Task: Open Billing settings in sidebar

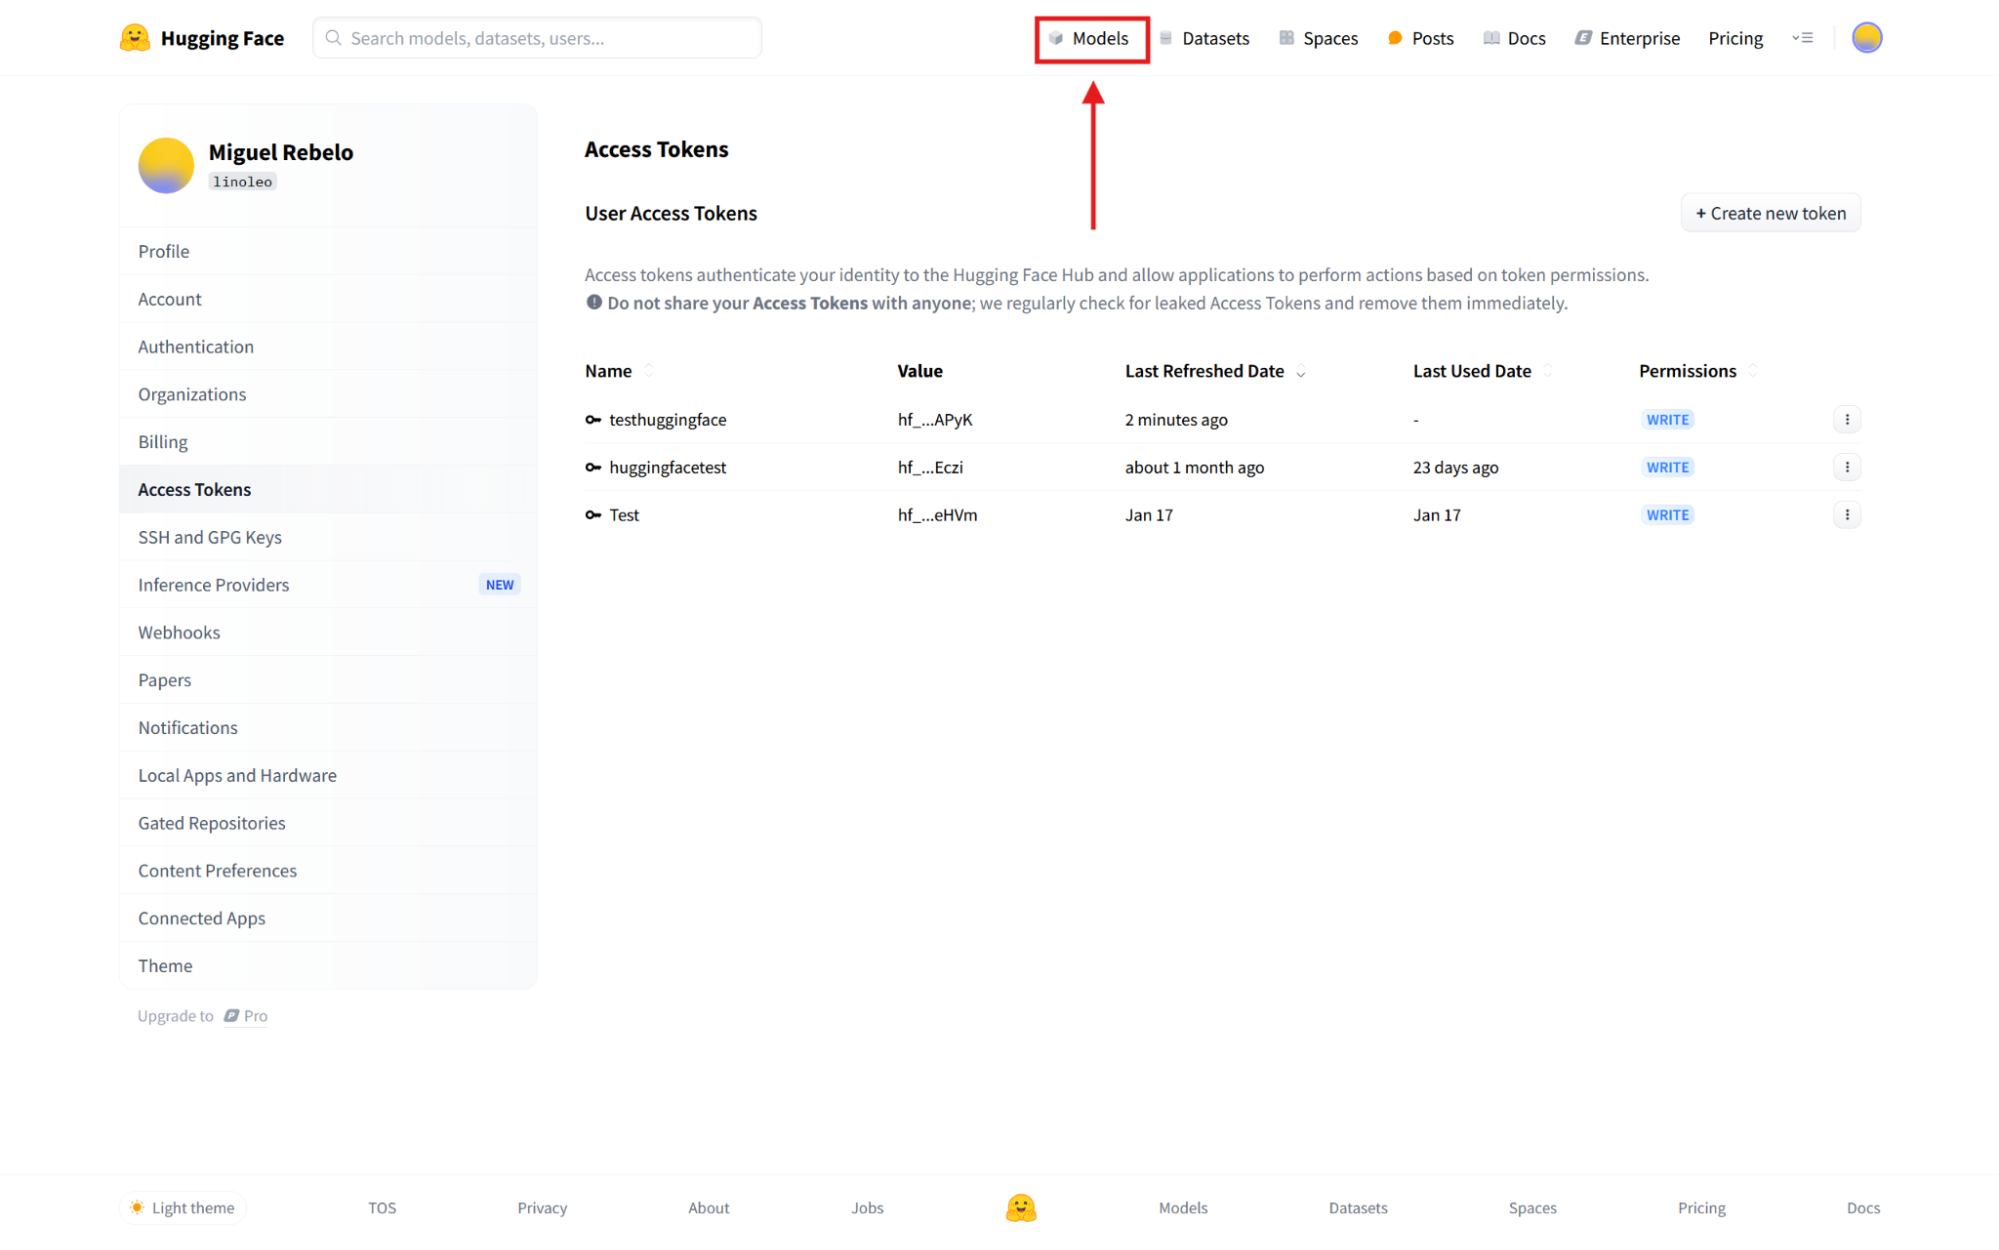Action: tap(328, 442)
